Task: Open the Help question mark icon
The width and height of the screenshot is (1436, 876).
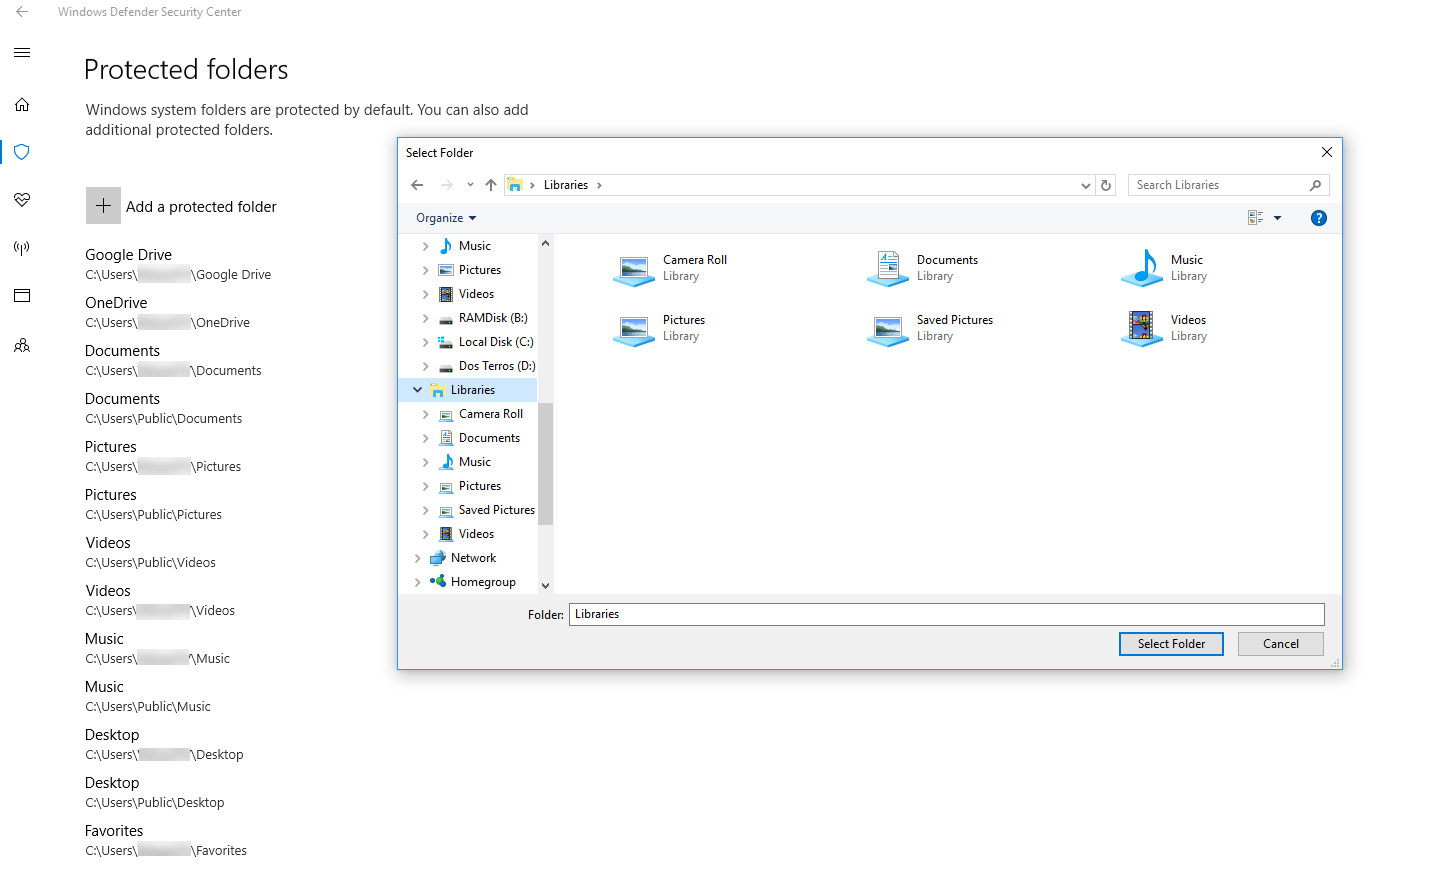Action: click(x=1319, y=218)
